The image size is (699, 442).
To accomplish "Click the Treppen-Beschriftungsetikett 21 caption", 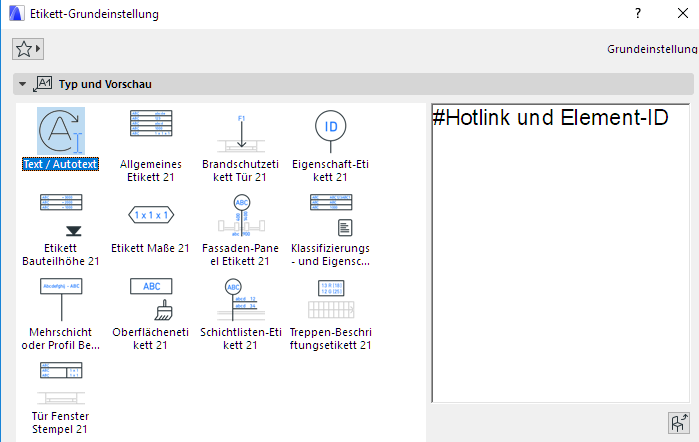I will [x=330, y=339].
